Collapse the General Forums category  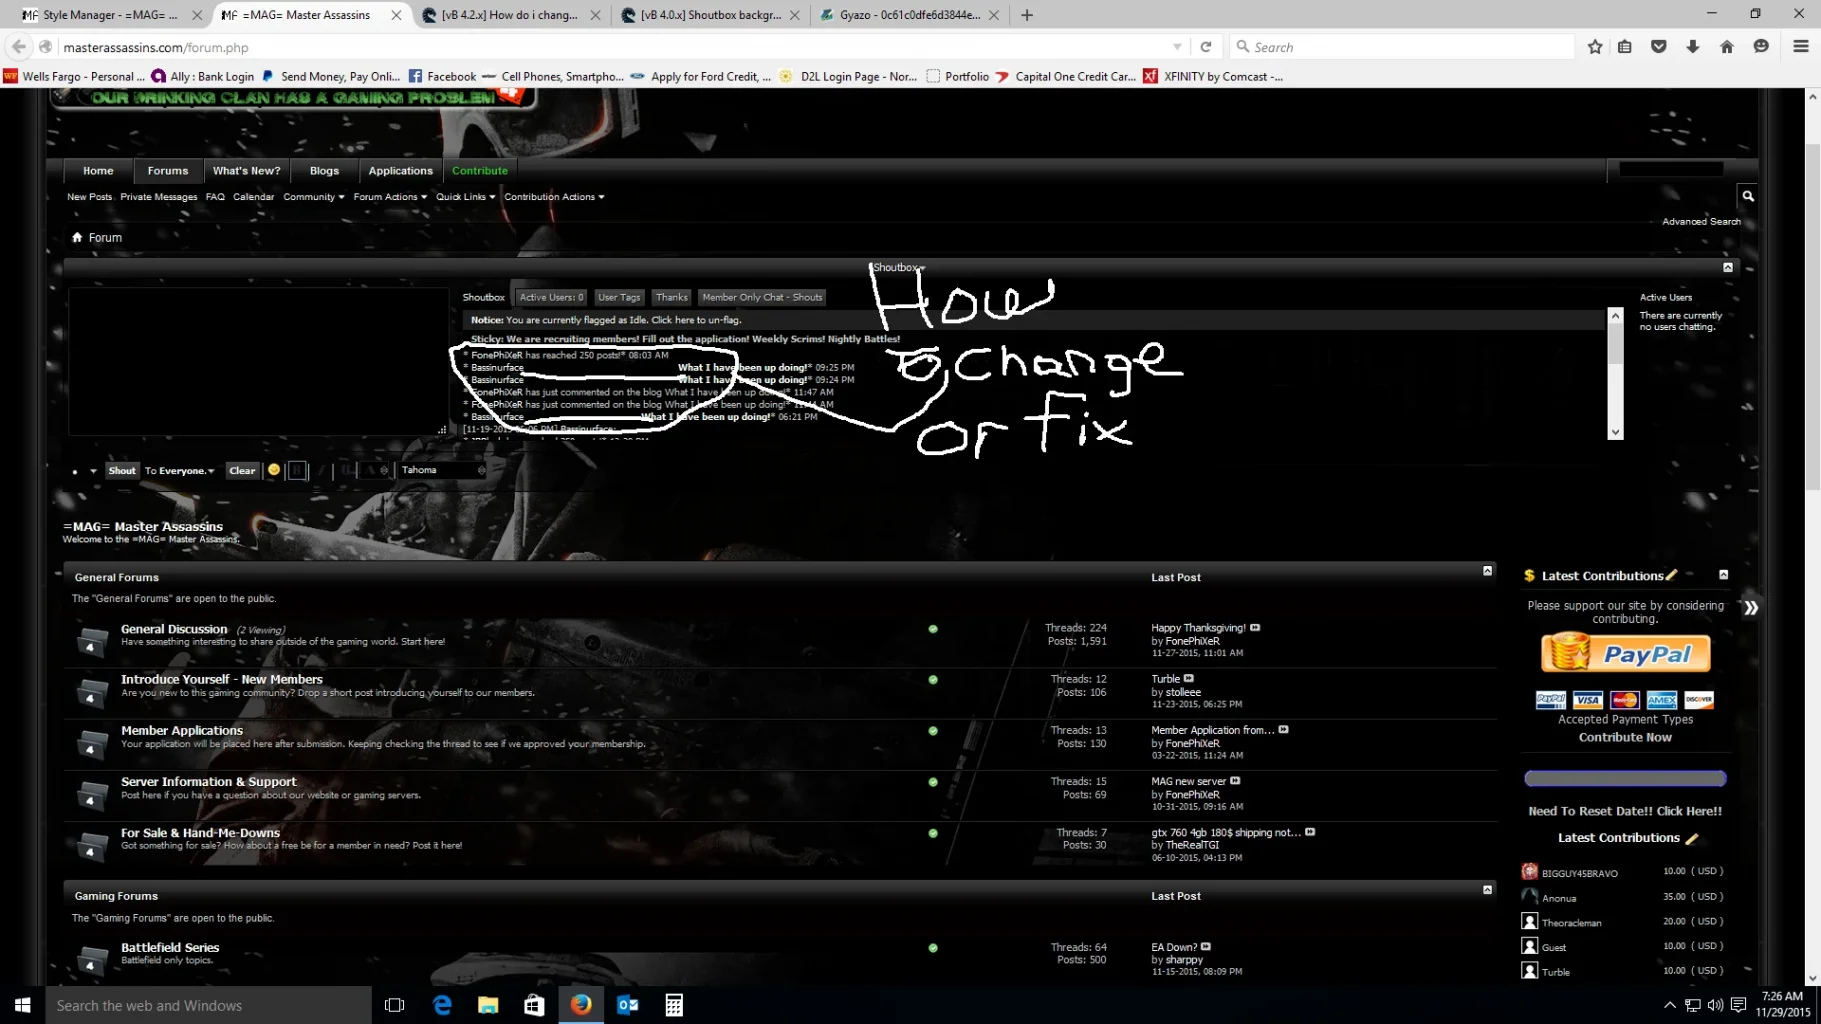[1487, 571]
